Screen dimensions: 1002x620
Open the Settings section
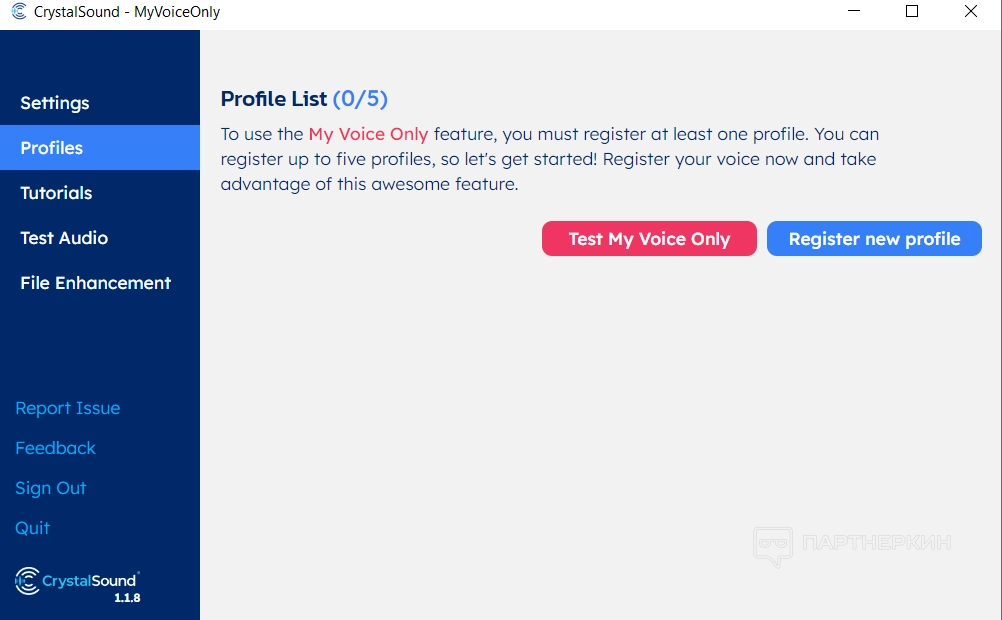(x=55, y=103)
